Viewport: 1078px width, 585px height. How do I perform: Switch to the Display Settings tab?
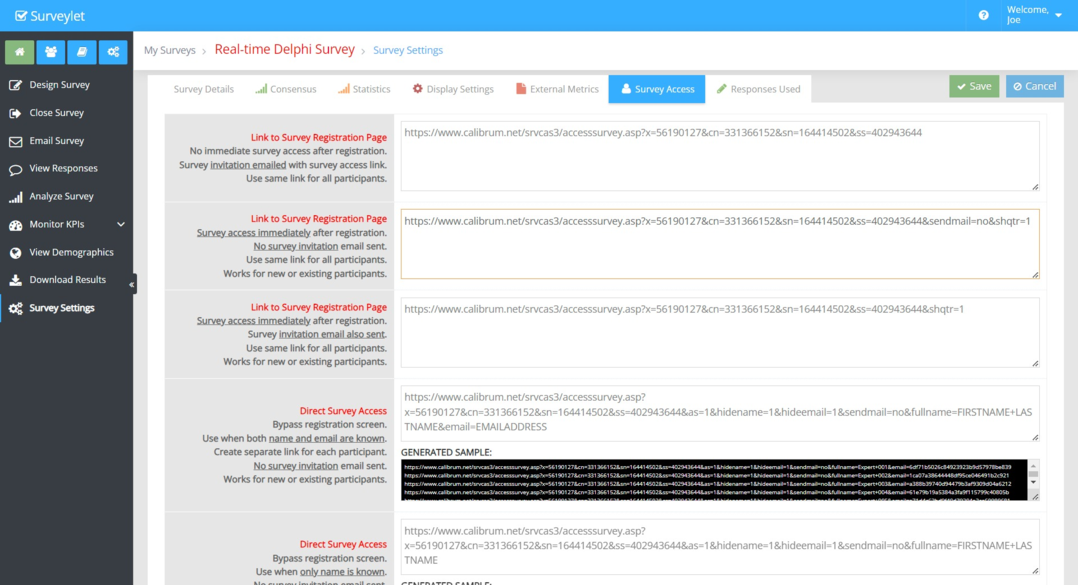pyautogui.click(x=453, y=89)
